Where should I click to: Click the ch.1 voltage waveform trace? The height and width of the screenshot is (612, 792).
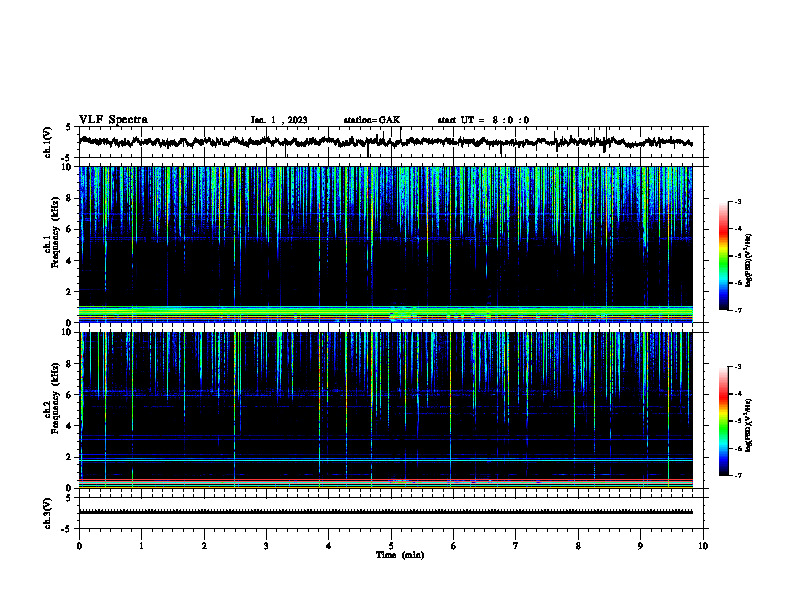click(x=385, y=142)
